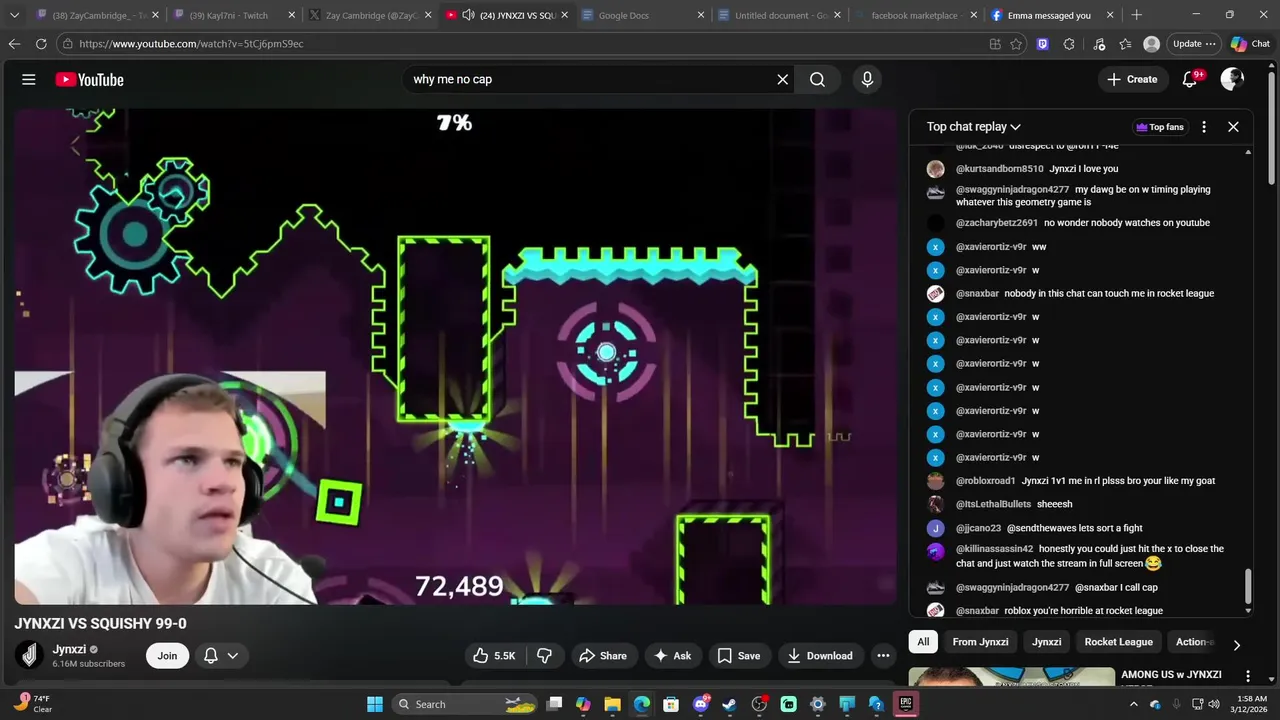Bookmark this page with the star
The image size is (1280, 720).
click(x=1016, y=44)
